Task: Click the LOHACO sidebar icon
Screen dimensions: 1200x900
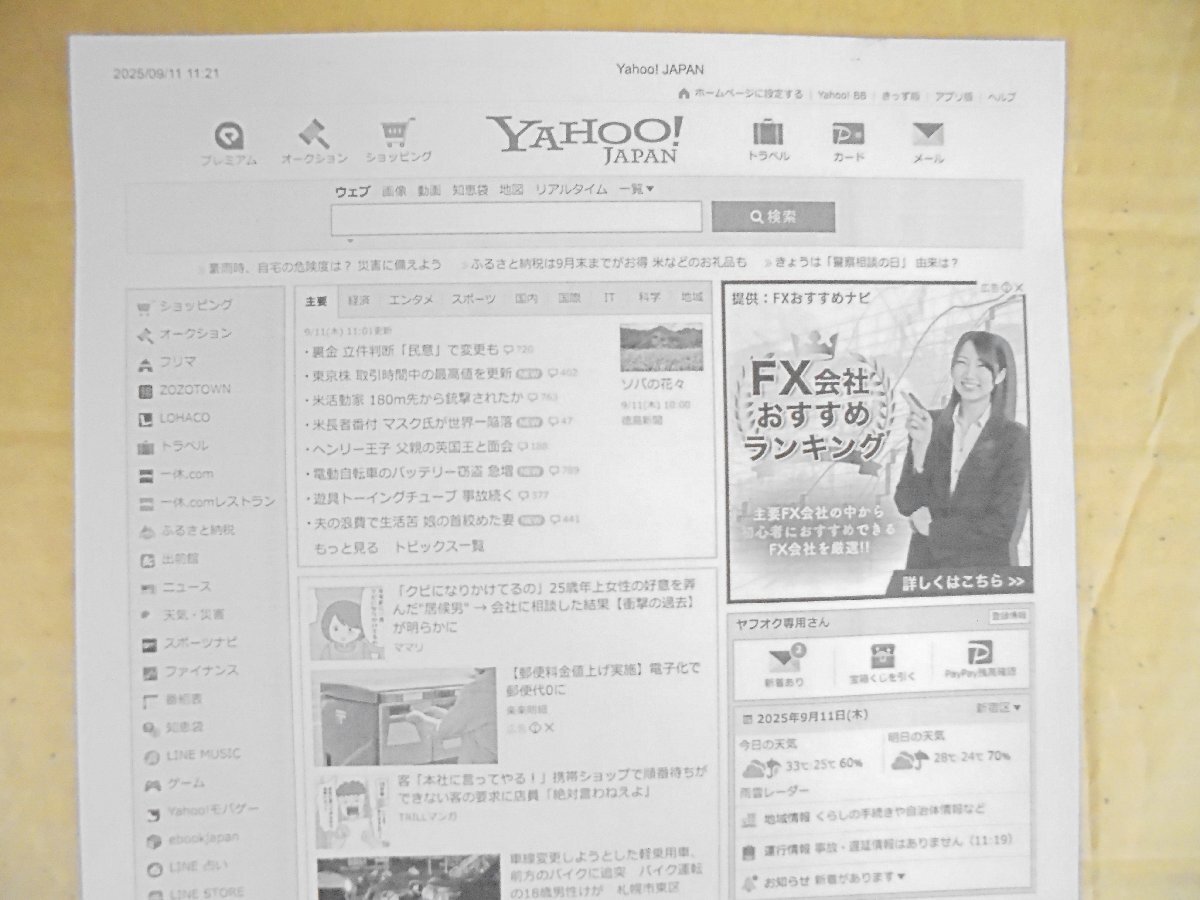Action: pyautogui.click(x=145, y=418)
